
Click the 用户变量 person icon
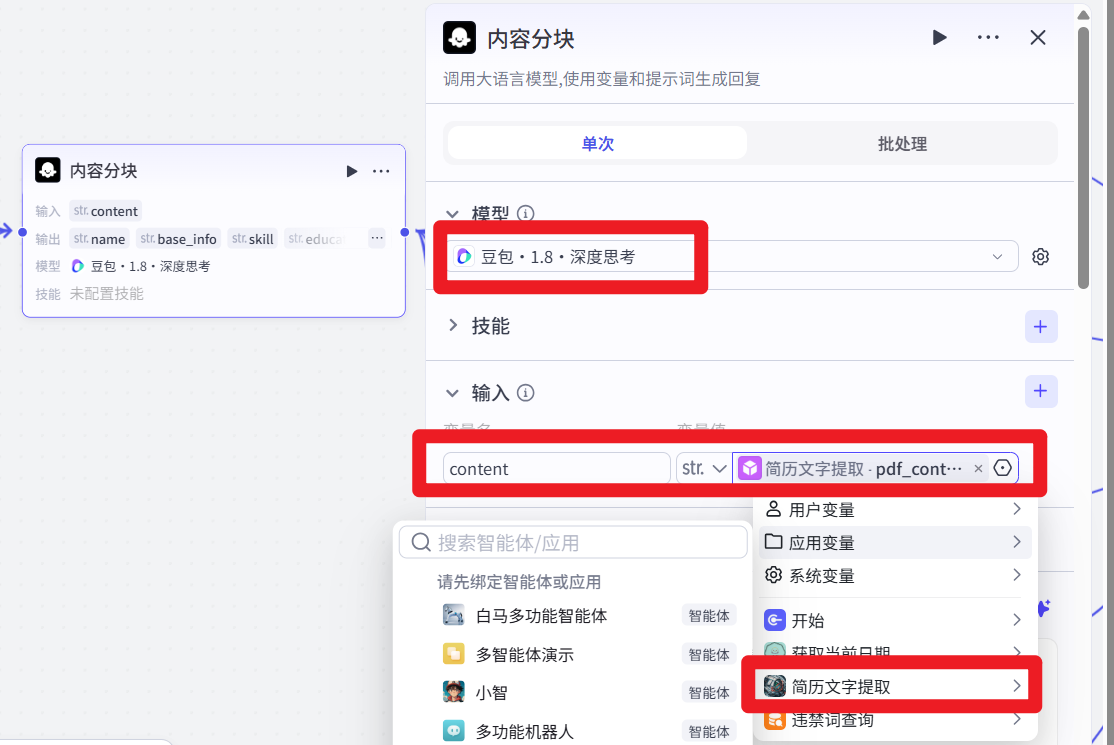tap(773, 509)
